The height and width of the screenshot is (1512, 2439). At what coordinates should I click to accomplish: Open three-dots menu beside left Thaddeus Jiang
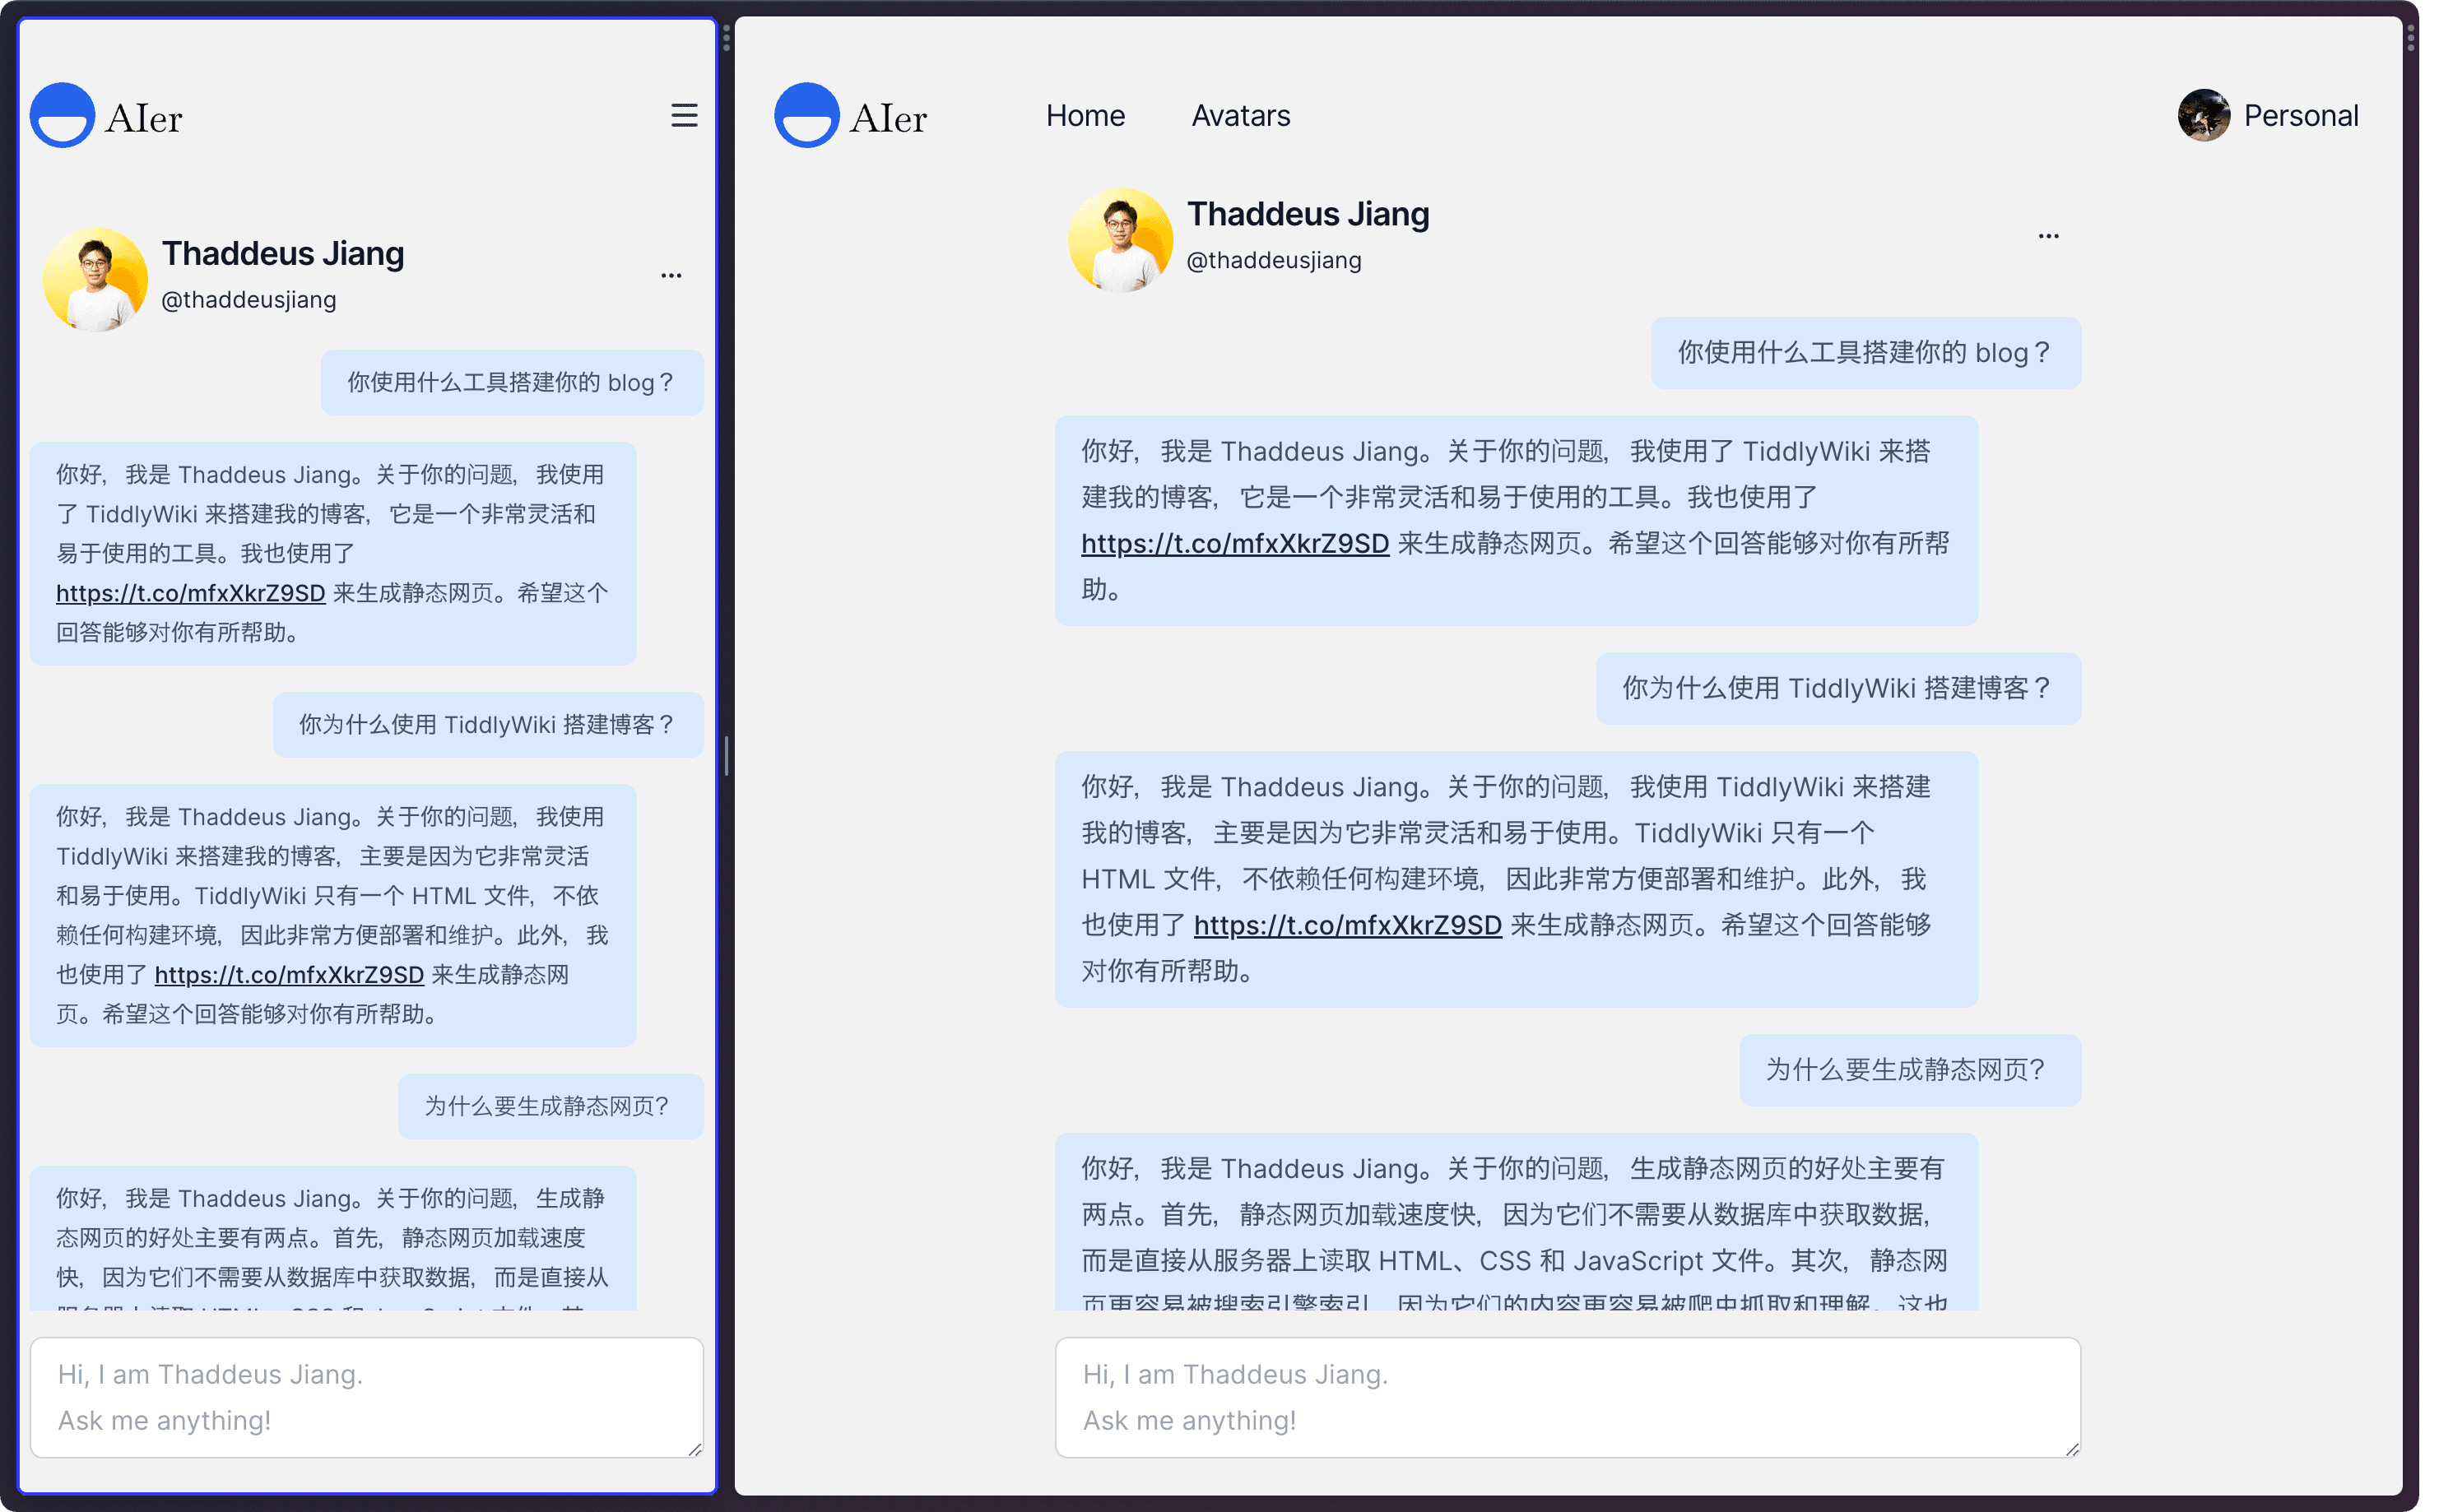click(671, 275)
